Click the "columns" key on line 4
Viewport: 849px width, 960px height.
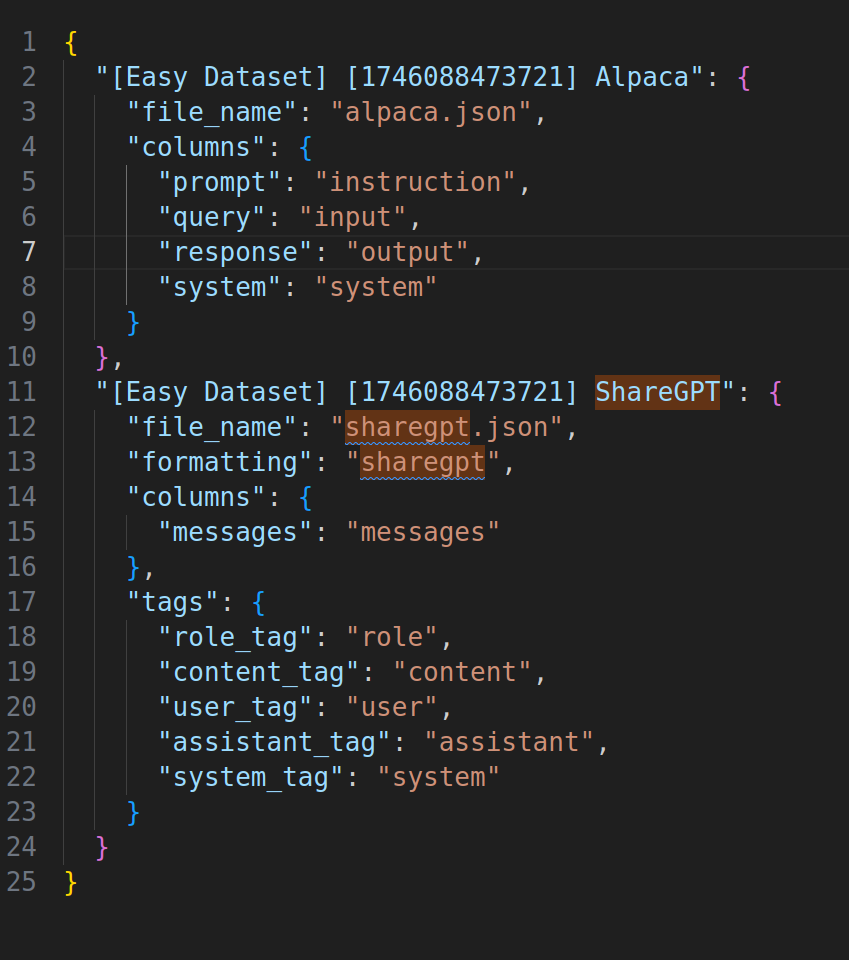(x=196, y=148)
